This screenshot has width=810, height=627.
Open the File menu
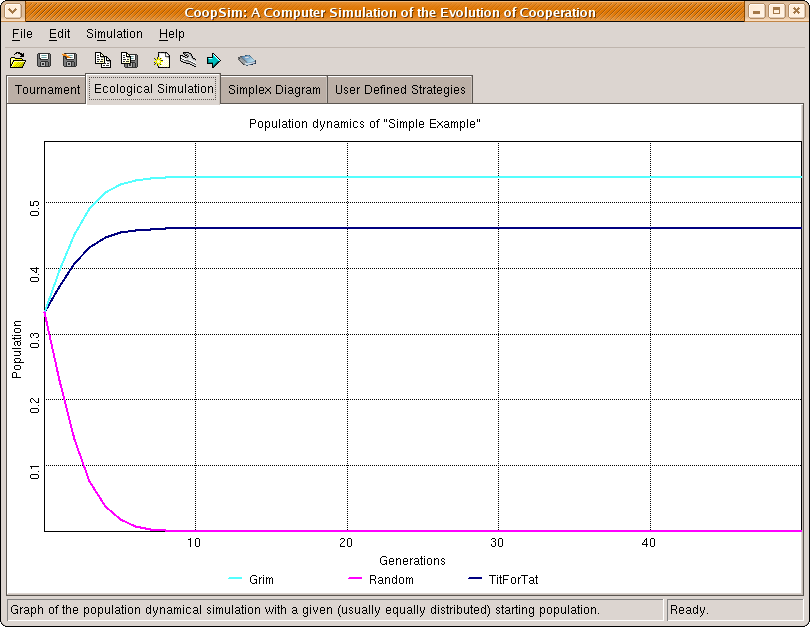click(22, 34)
